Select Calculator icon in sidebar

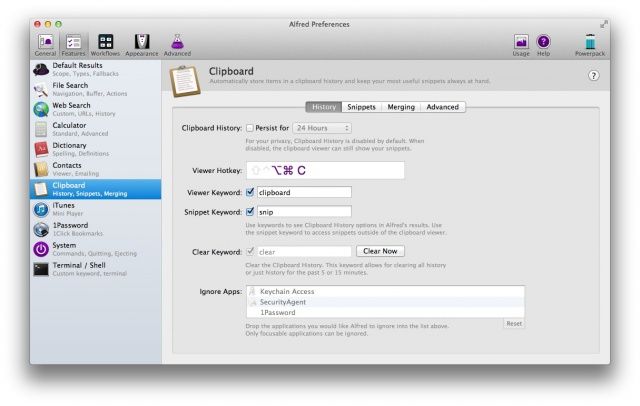[41, 130]
